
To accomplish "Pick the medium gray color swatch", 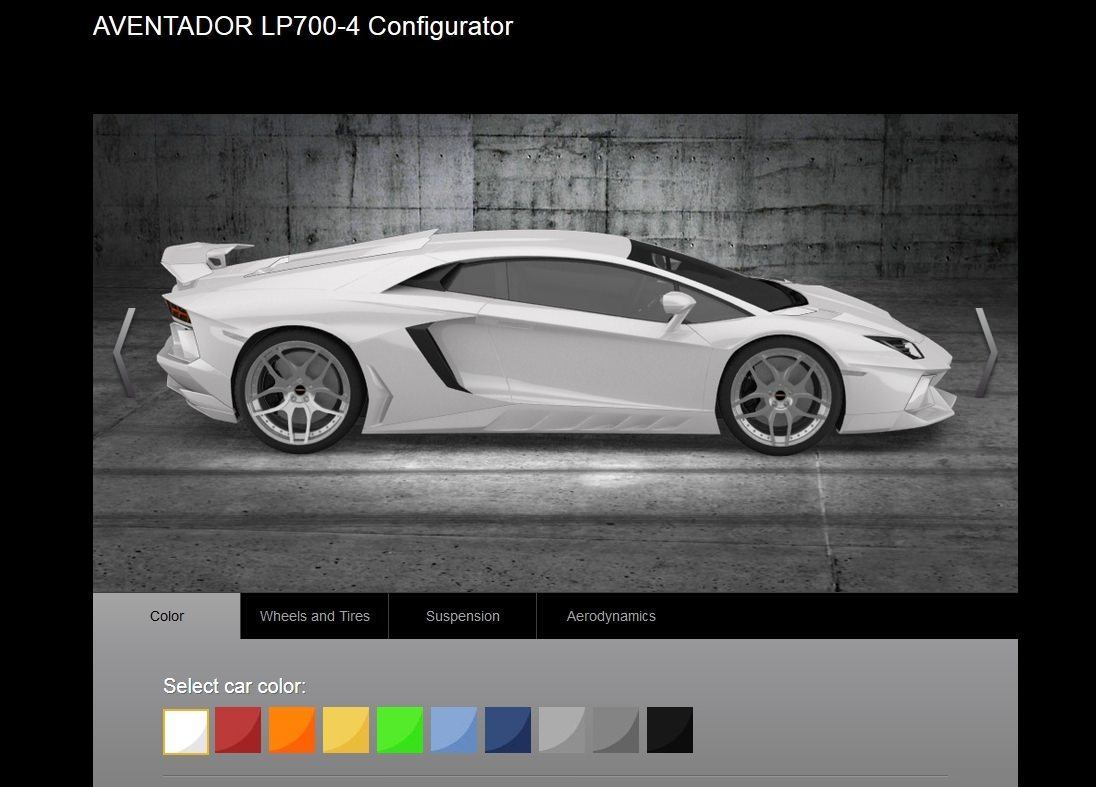I will [616, 730].
